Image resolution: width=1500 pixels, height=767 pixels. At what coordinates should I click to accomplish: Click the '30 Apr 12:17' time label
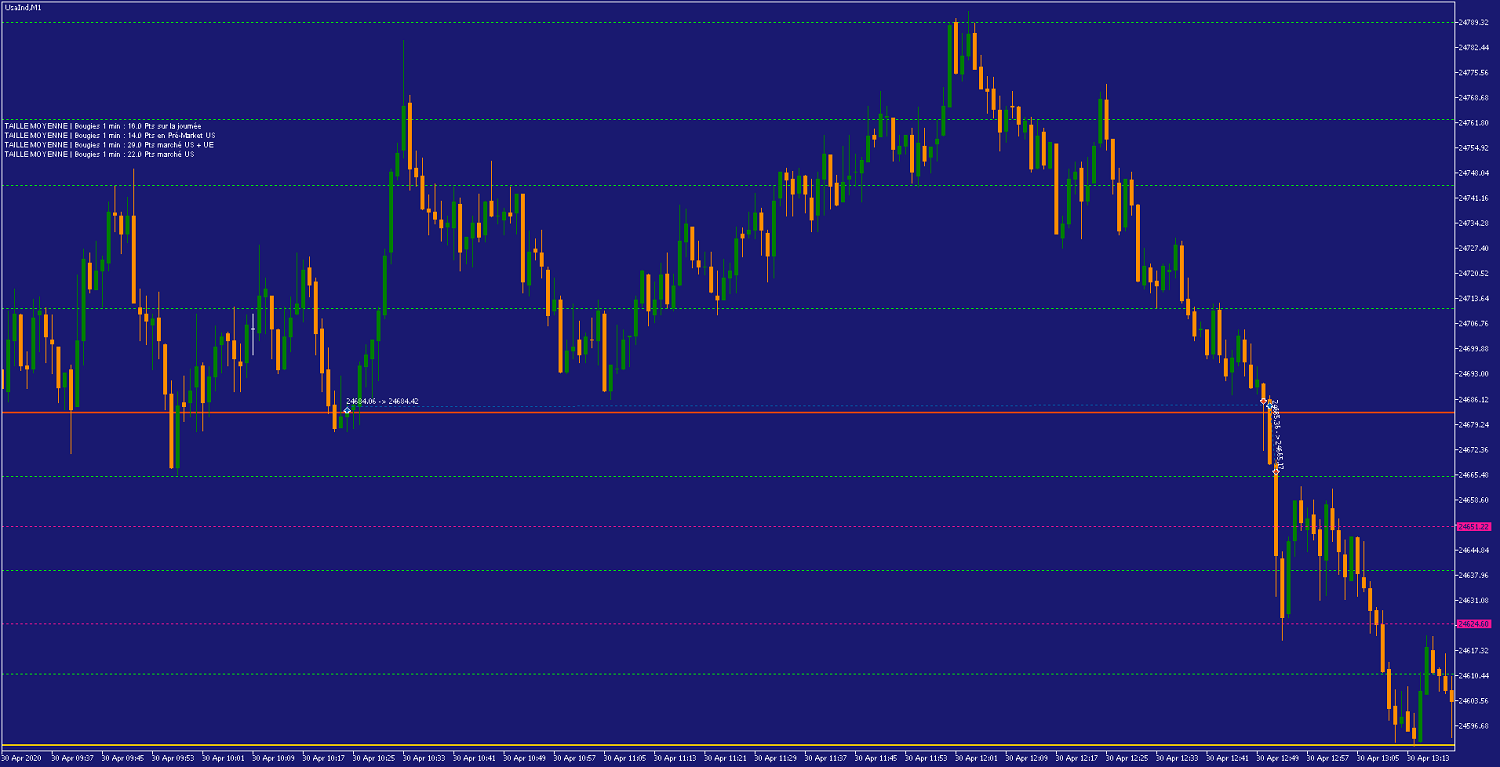[x=1077, y=757]
